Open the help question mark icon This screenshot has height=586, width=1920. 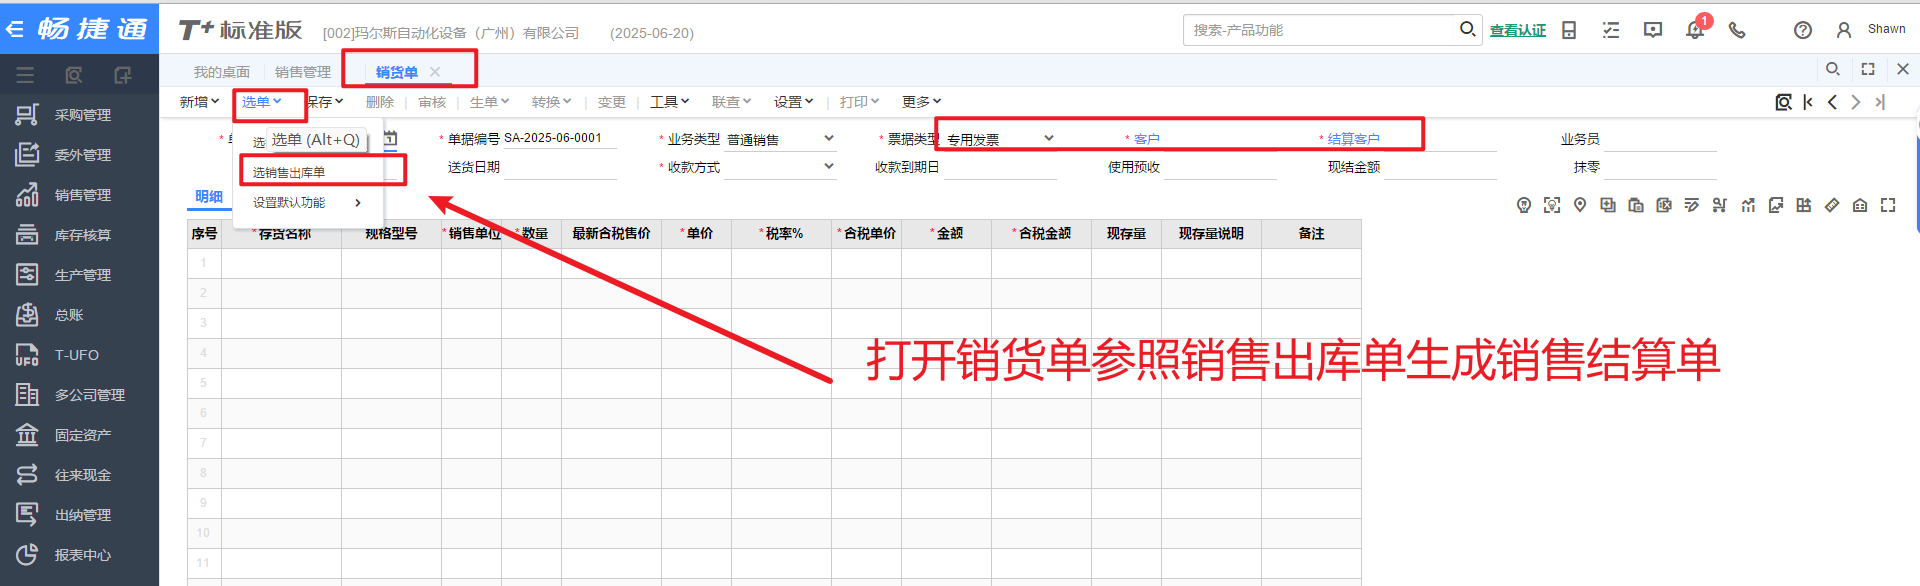click(1802, 31)
